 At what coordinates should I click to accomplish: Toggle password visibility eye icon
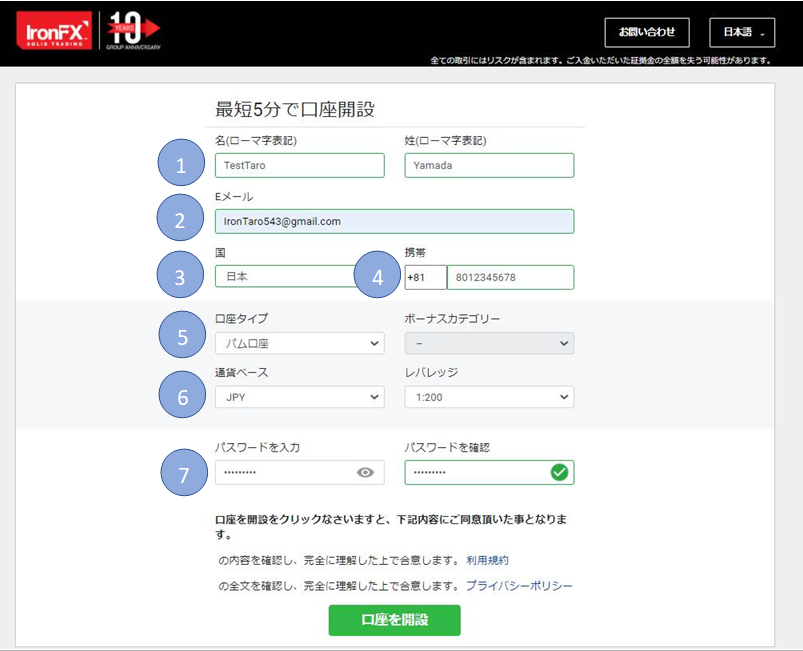365,472
